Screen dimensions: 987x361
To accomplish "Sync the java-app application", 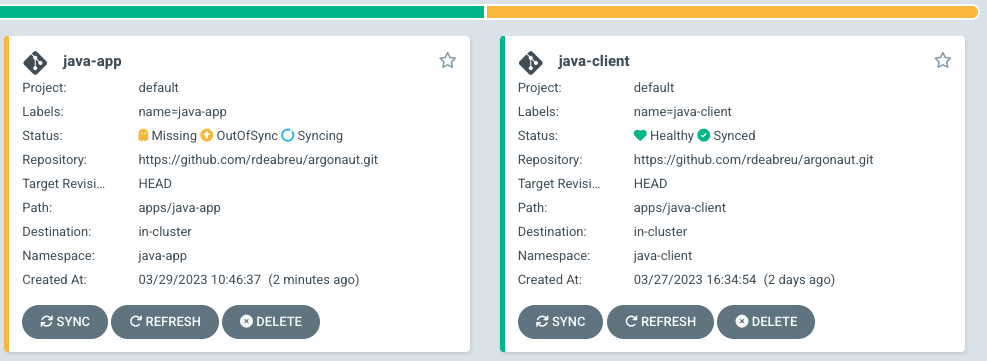I will tap(65, 321).
